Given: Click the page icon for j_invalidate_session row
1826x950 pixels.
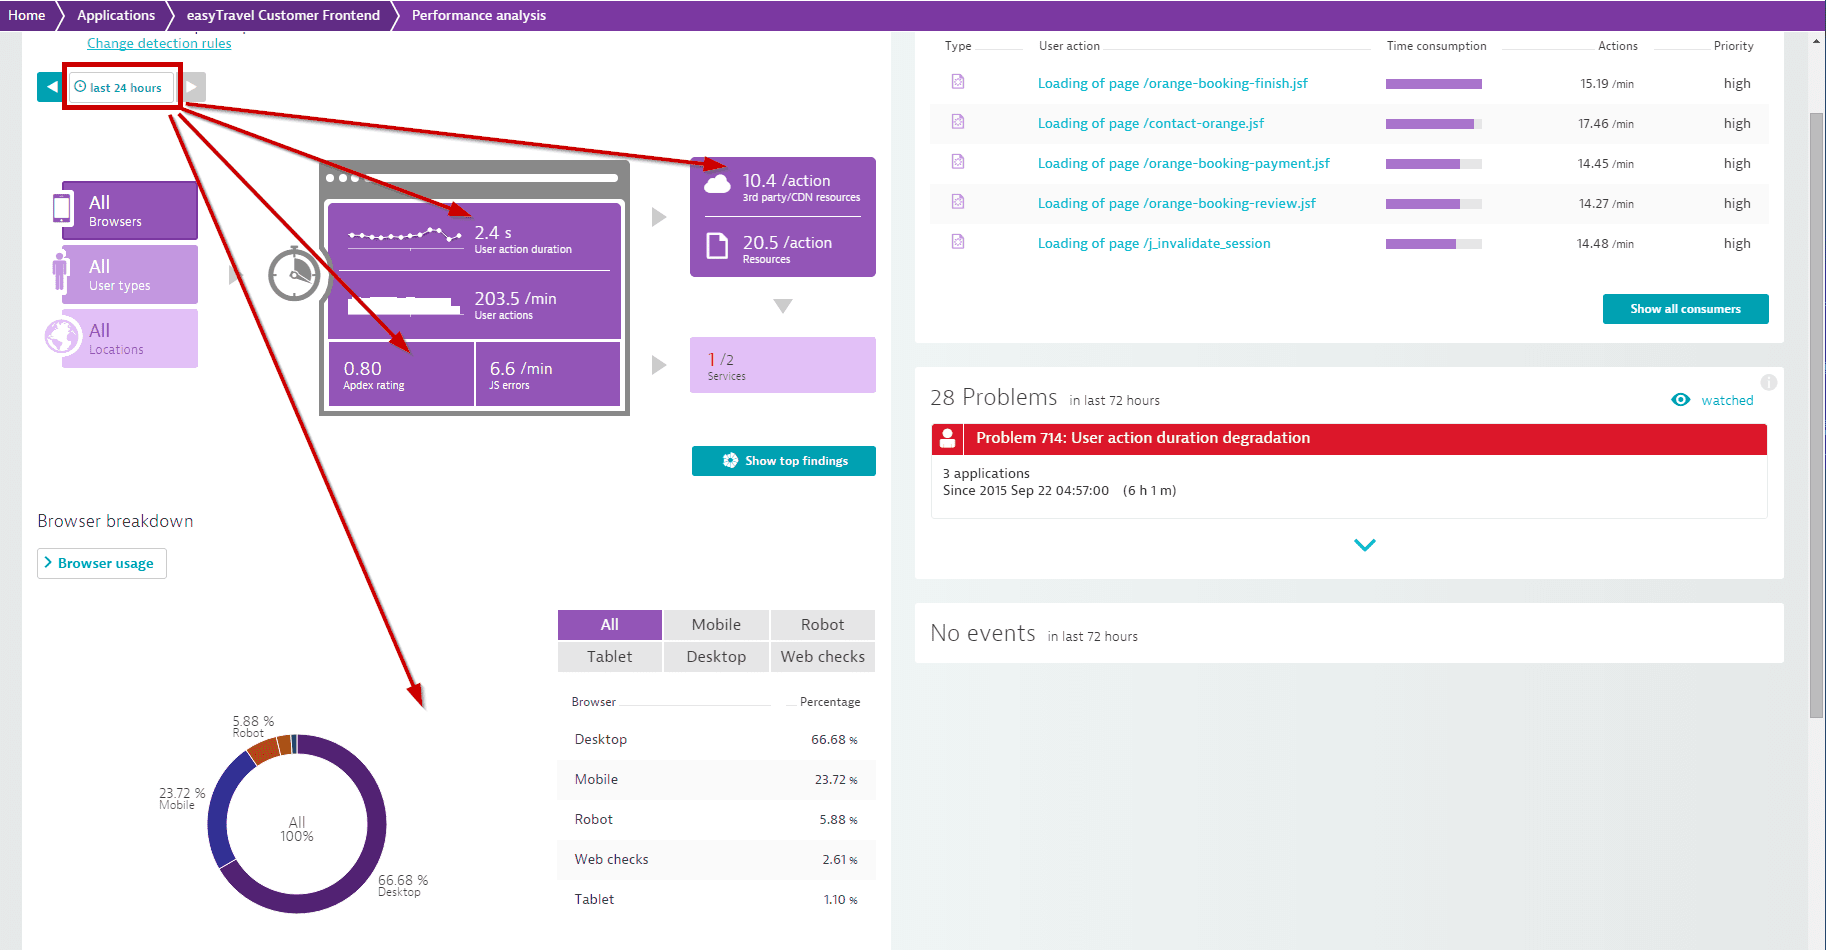Looking at the screenshot, I should 958,242.
